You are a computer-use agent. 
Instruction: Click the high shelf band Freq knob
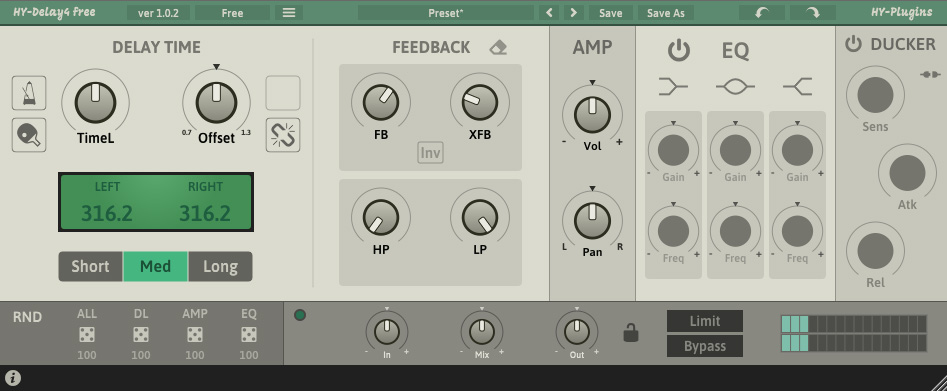pos(797,231)
